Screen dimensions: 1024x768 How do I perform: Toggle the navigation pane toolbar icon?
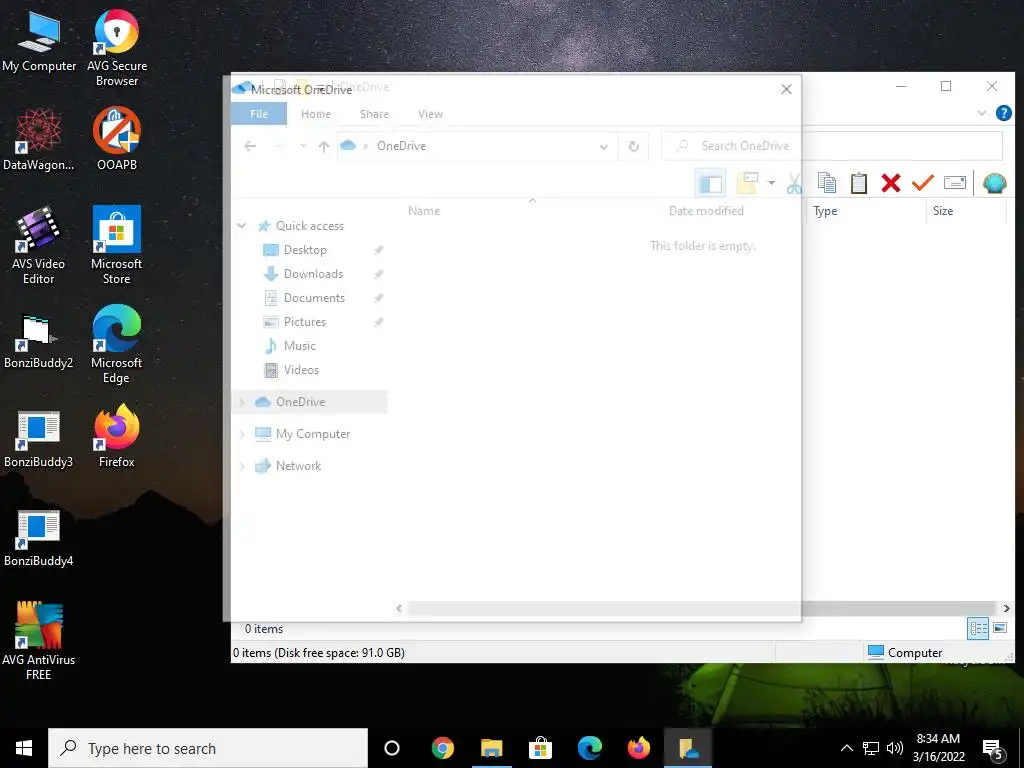(711, 184)
